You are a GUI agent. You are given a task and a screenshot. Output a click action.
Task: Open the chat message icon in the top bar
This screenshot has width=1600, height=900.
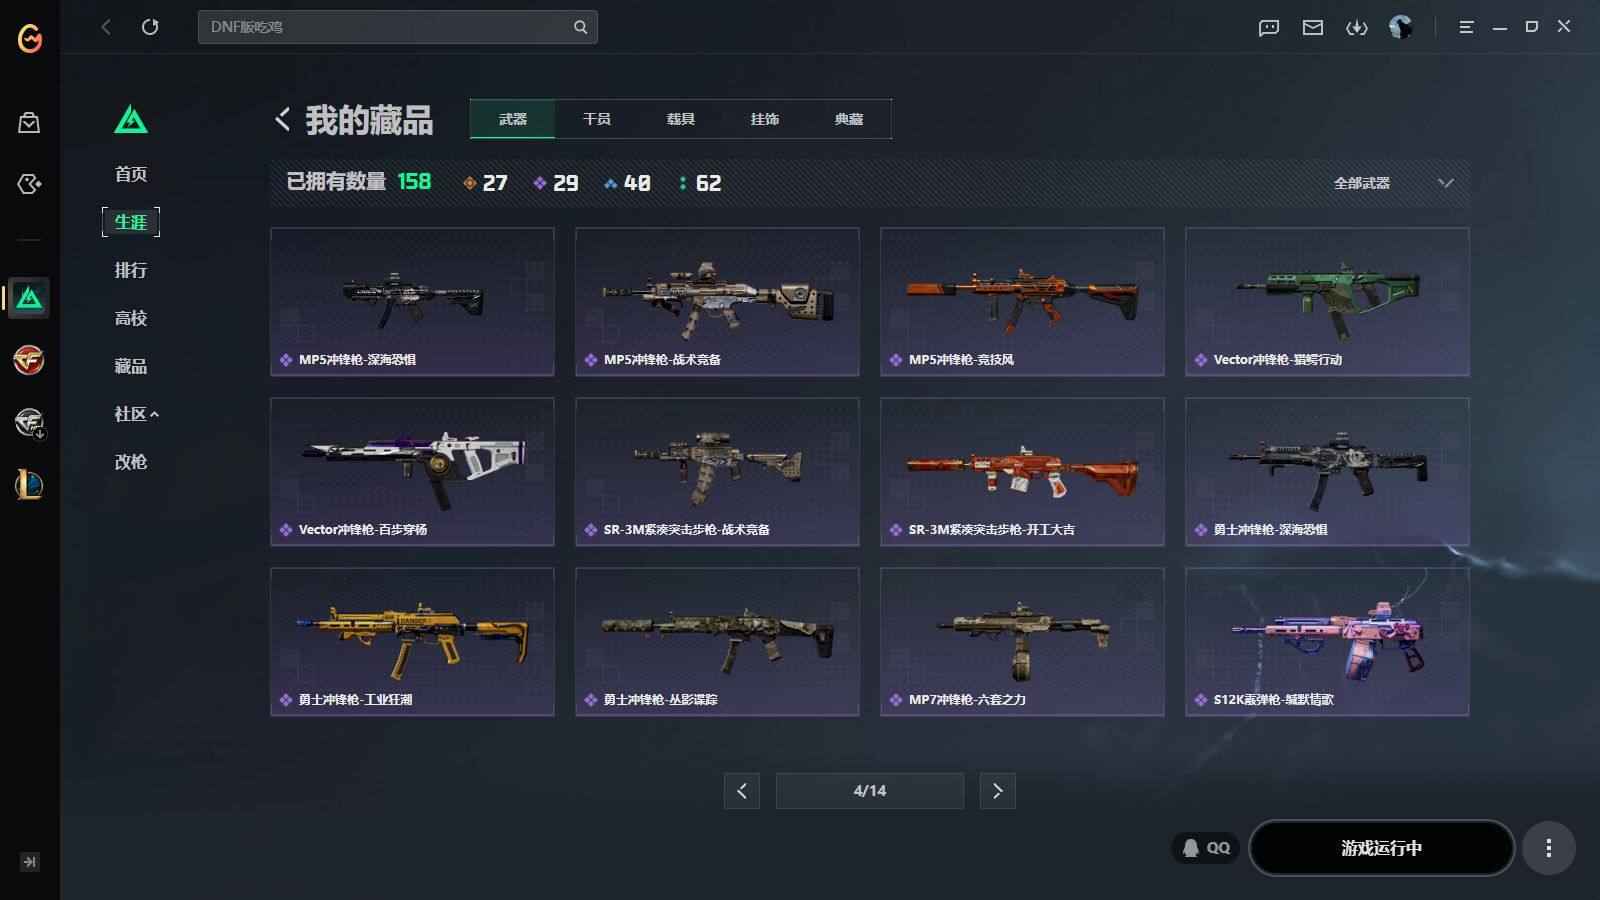[1269, 28]
